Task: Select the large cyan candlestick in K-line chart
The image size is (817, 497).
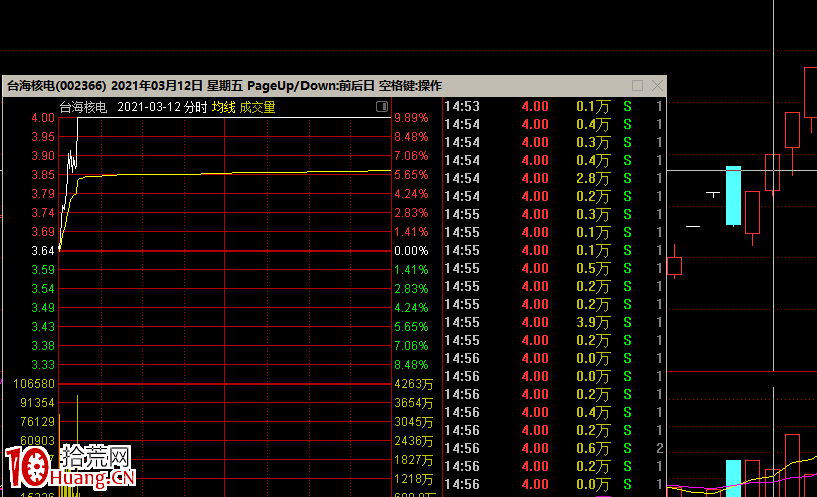Action: coord(733,195)
